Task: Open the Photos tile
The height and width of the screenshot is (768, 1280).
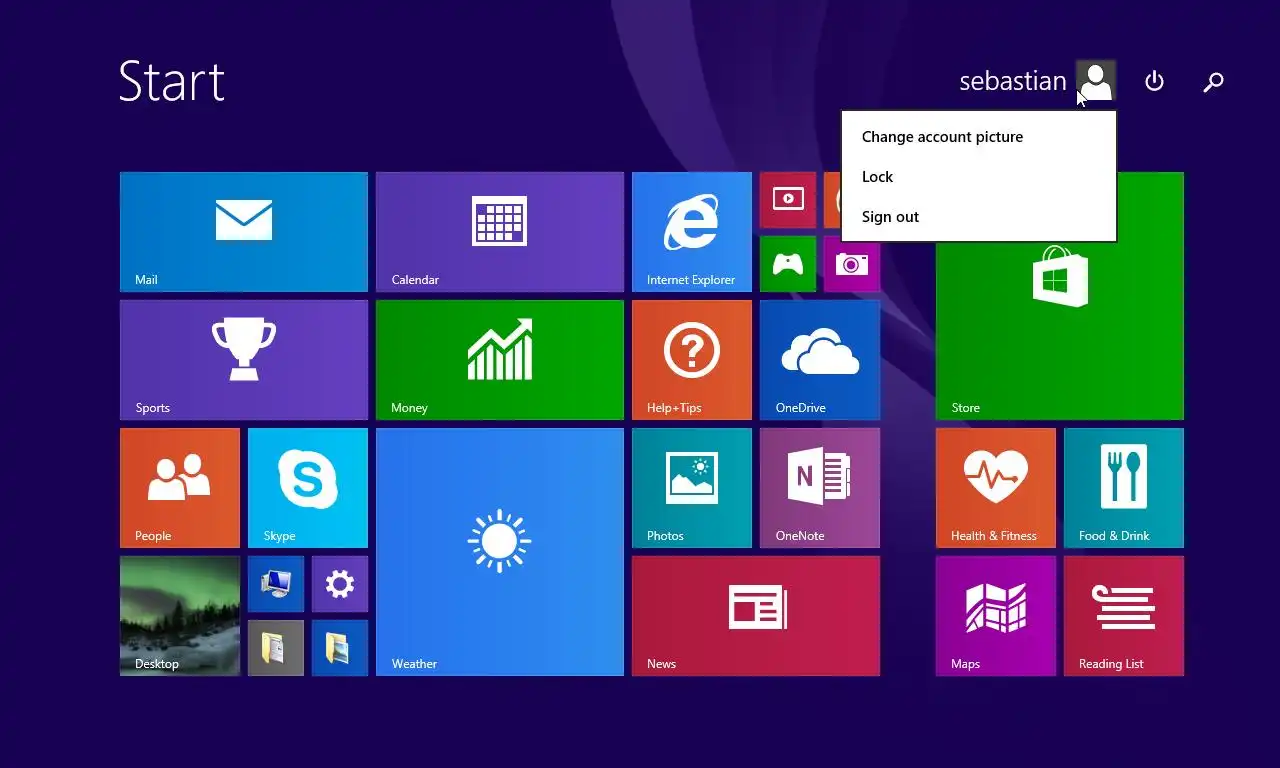Action: (x=692, y=488)
